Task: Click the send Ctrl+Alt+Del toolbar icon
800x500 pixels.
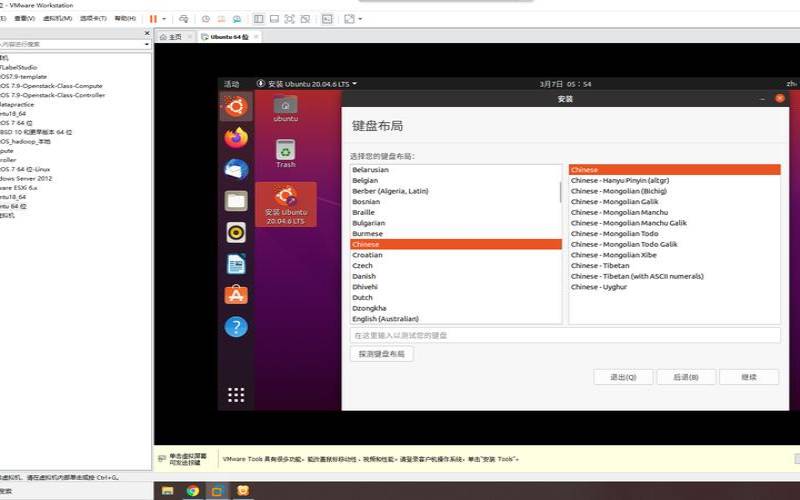Action: 184,19
